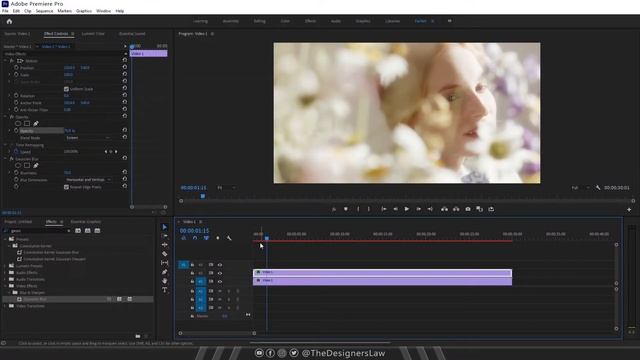Image resolution: width=640 pixels, height=360 pixels.
Task: Open the Program monitor settings wrench
Action: [x=598, y=188]
